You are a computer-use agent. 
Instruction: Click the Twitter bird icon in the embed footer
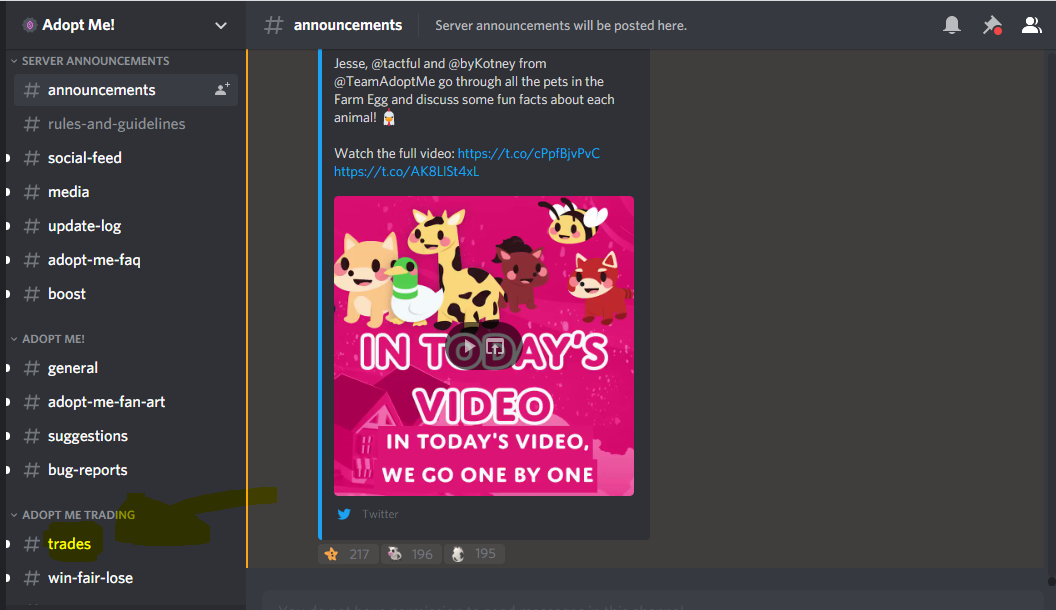(x=344, y=514)
